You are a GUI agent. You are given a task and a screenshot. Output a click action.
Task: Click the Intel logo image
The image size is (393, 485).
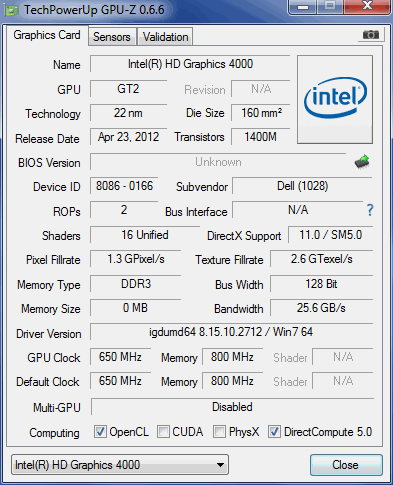point(335,99)
